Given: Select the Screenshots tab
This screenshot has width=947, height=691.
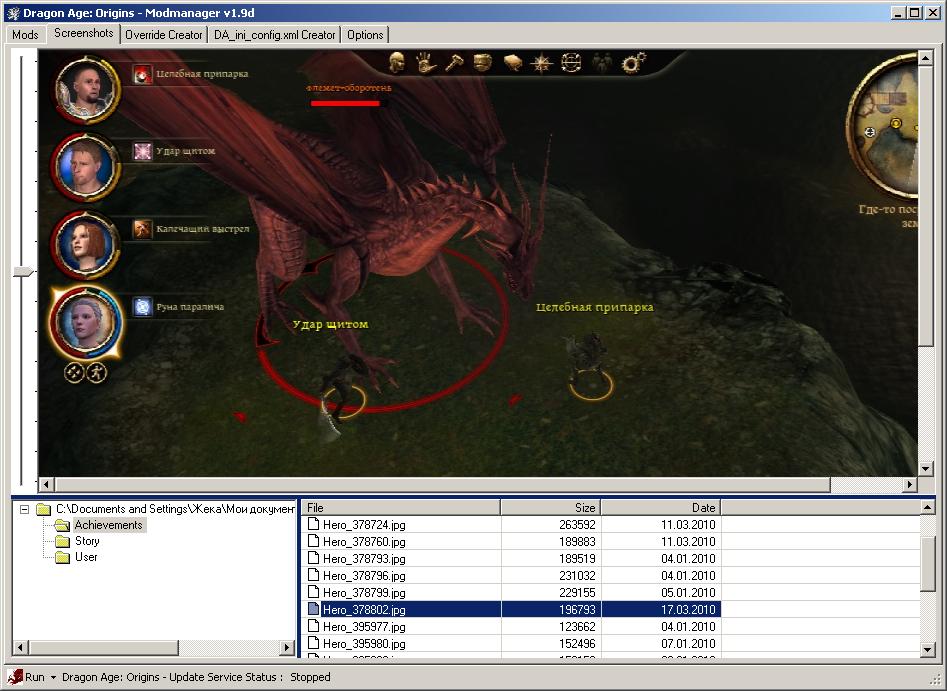Looking at the screenshot, I should pos(83,33).
